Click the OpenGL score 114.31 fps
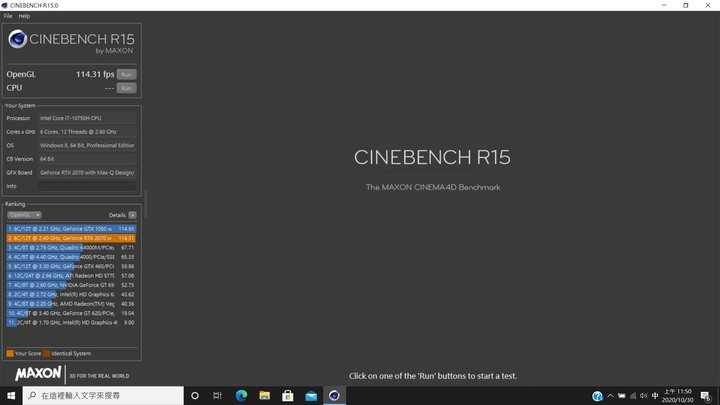Screen dimensions: 720x405 (95, 74)
